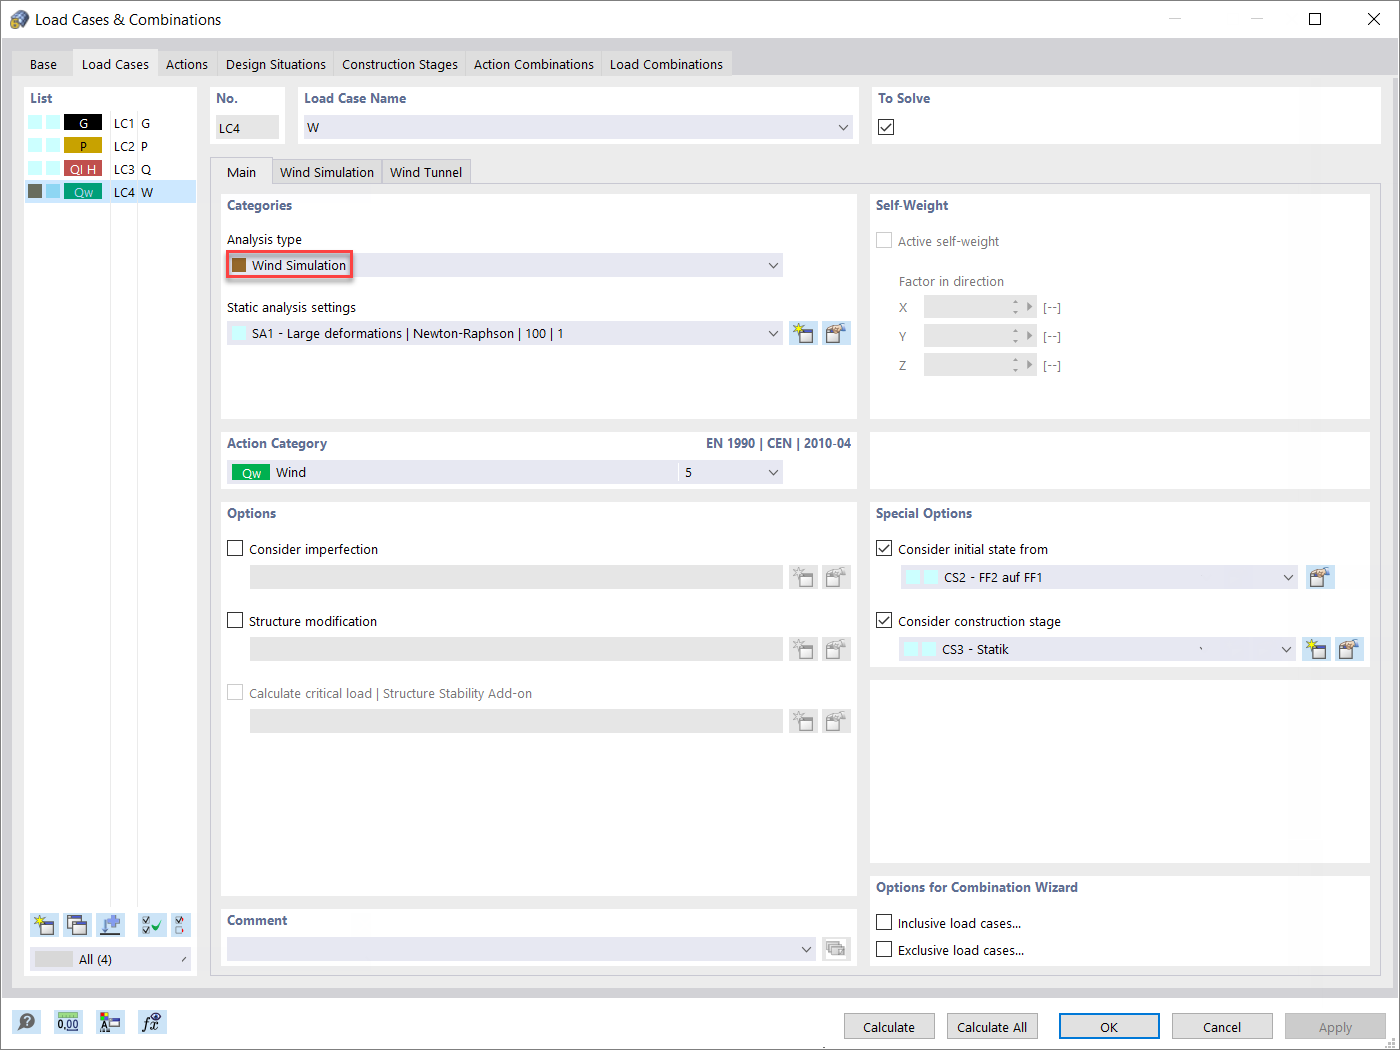Switch to the Base tab
This screenshot has width=1400, height=1050.
tap(43, 64)
